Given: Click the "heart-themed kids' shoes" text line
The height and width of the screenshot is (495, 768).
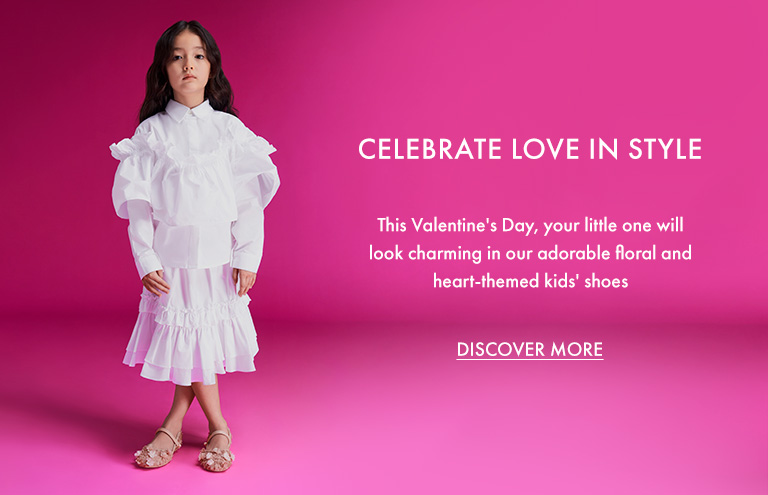Looking at the screenshot, I should 530,281.
